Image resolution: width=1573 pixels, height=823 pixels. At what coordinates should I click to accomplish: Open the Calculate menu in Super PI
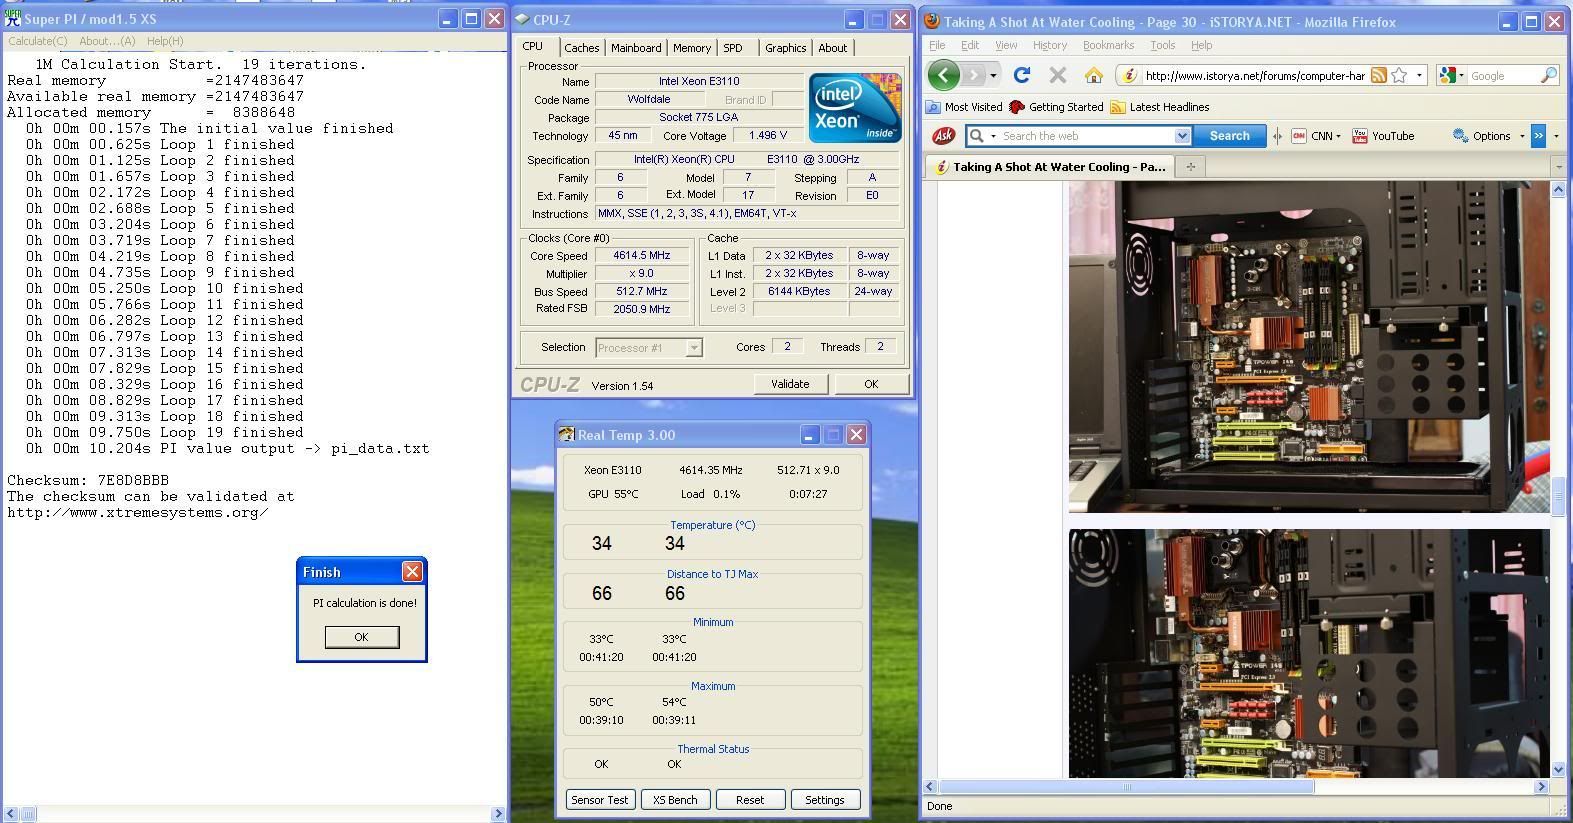(38, 41)
